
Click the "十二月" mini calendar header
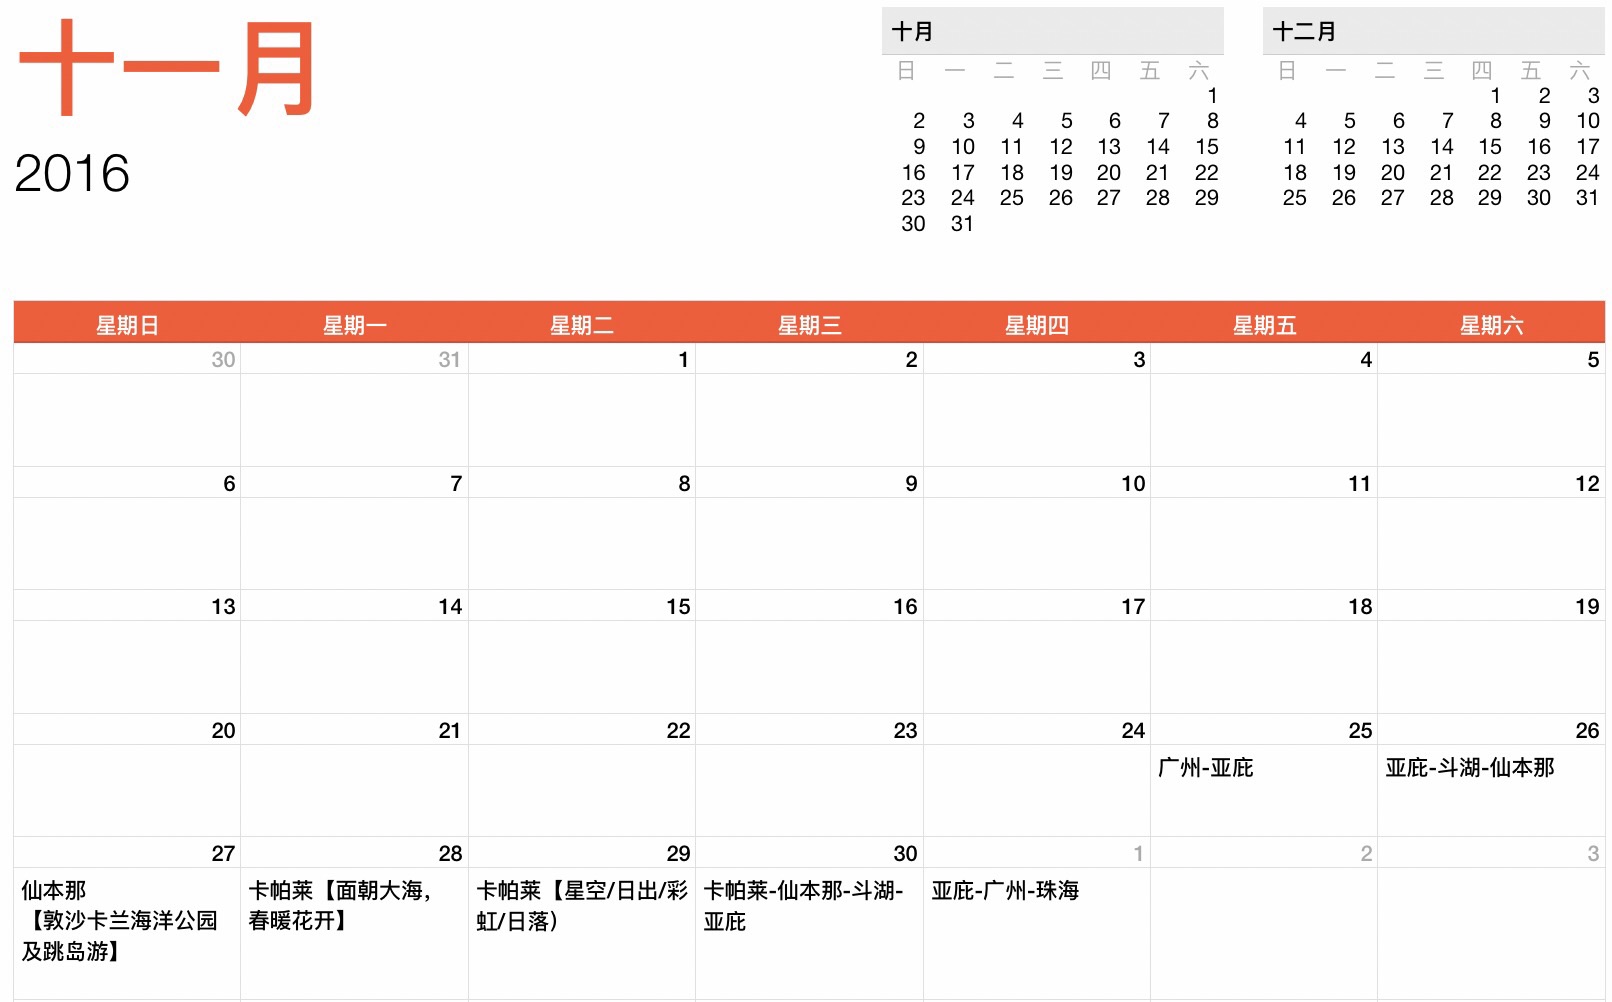pyautogui.click(x=1303, y=32)
